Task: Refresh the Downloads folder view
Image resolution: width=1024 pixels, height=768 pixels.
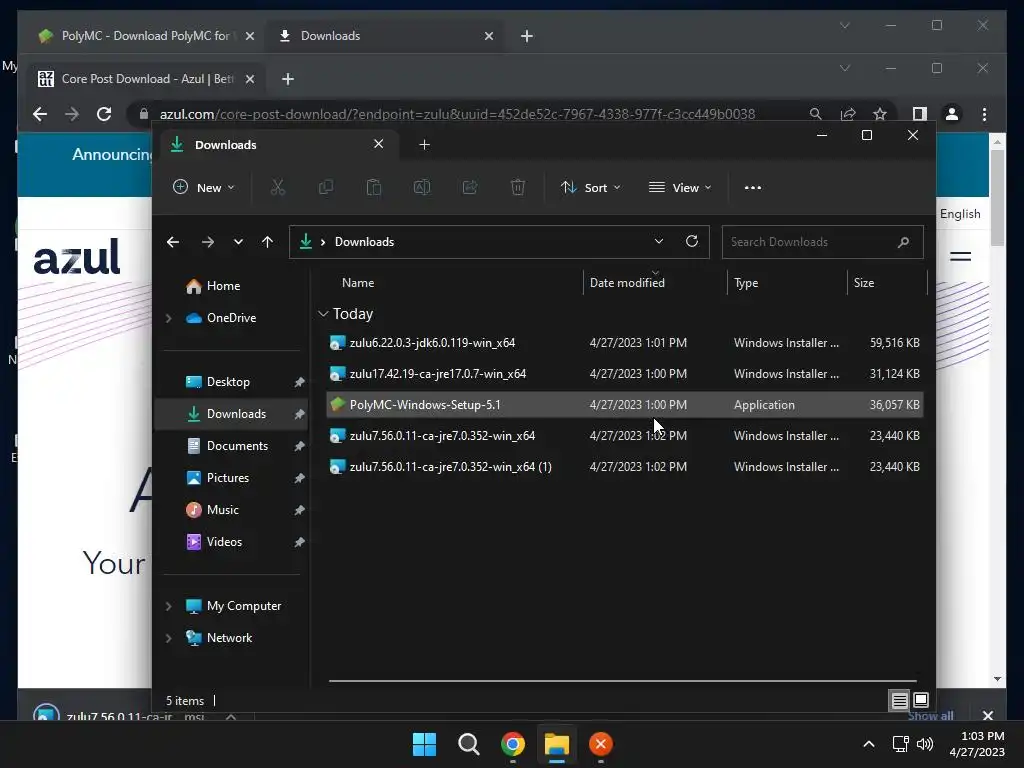Action: pos(692,241)
